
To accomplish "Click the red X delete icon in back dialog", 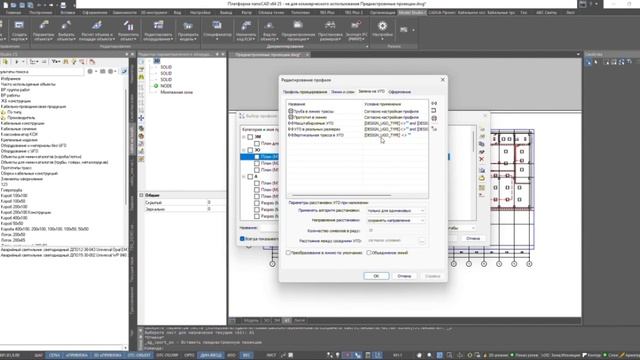I will 482,159.
